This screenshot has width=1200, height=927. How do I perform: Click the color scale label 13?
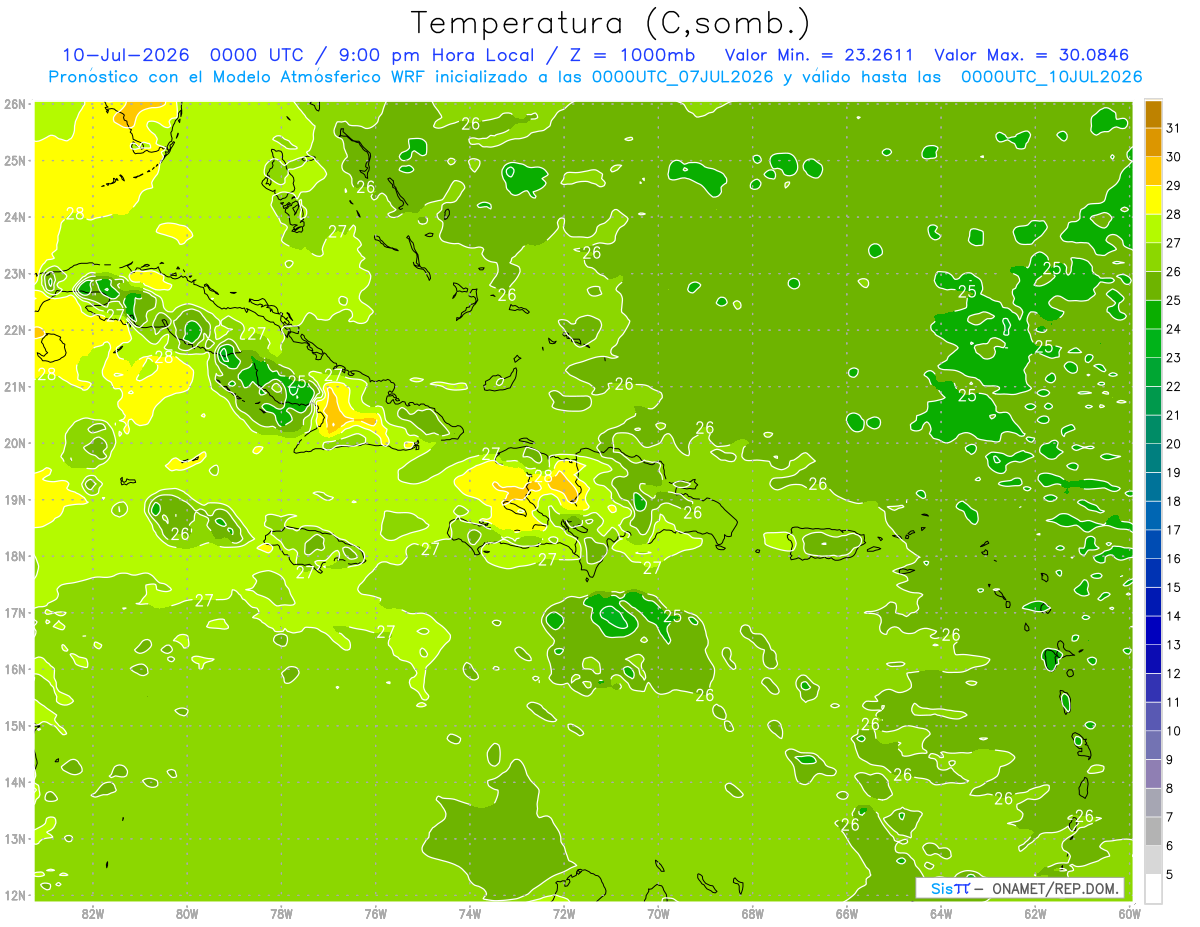click(x=1174, y=645)
